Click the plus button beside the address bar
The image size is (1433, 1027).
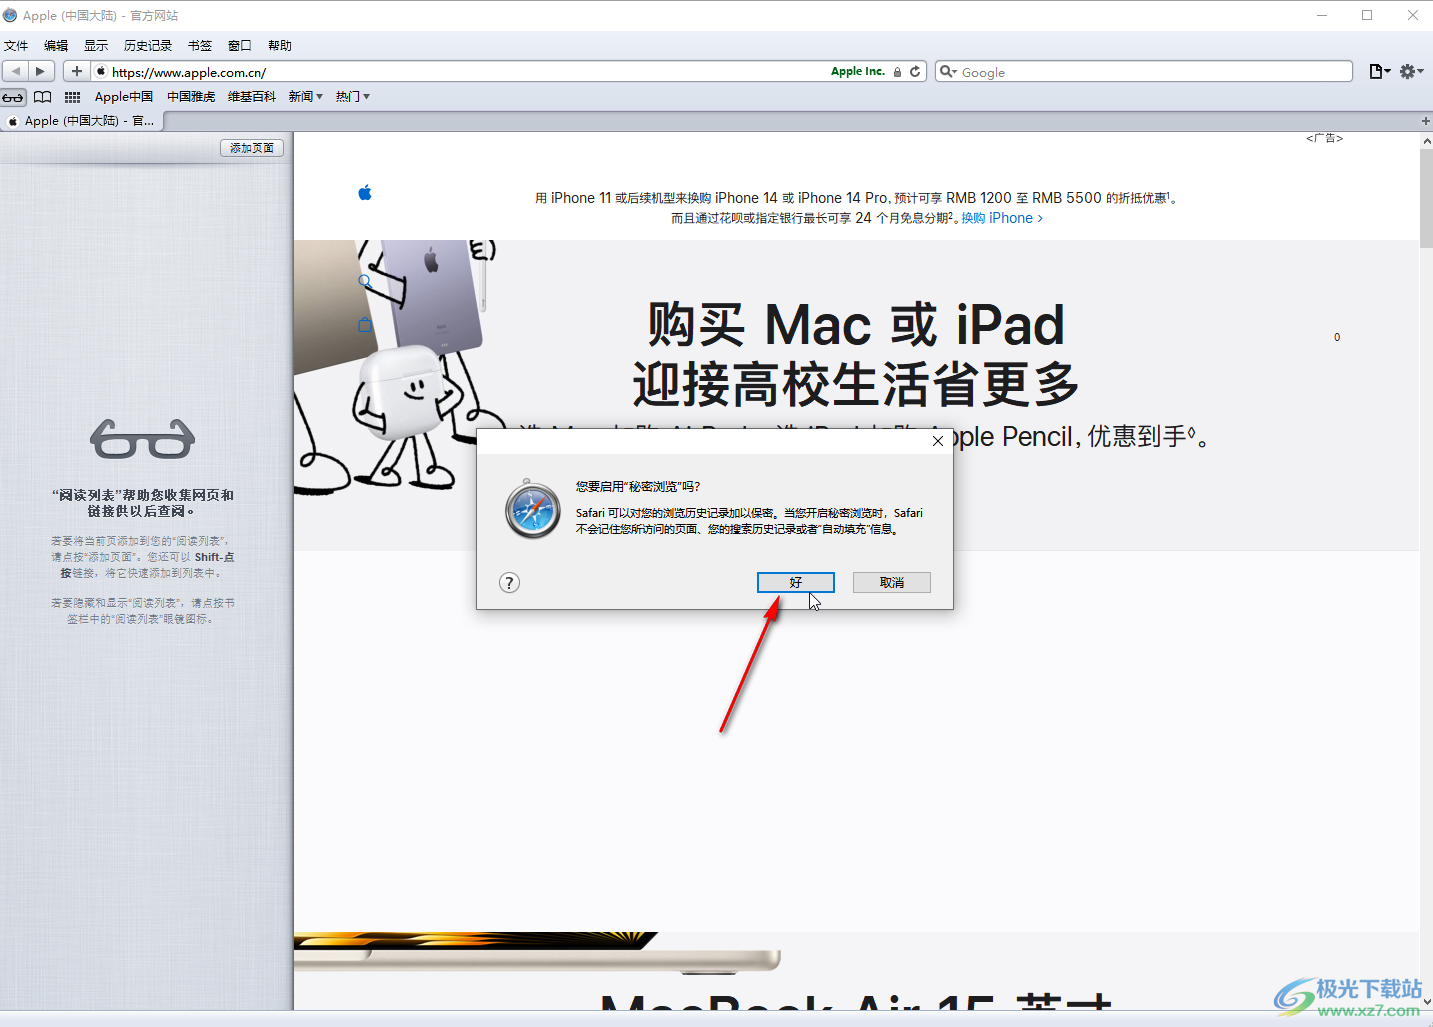(76, 71)
